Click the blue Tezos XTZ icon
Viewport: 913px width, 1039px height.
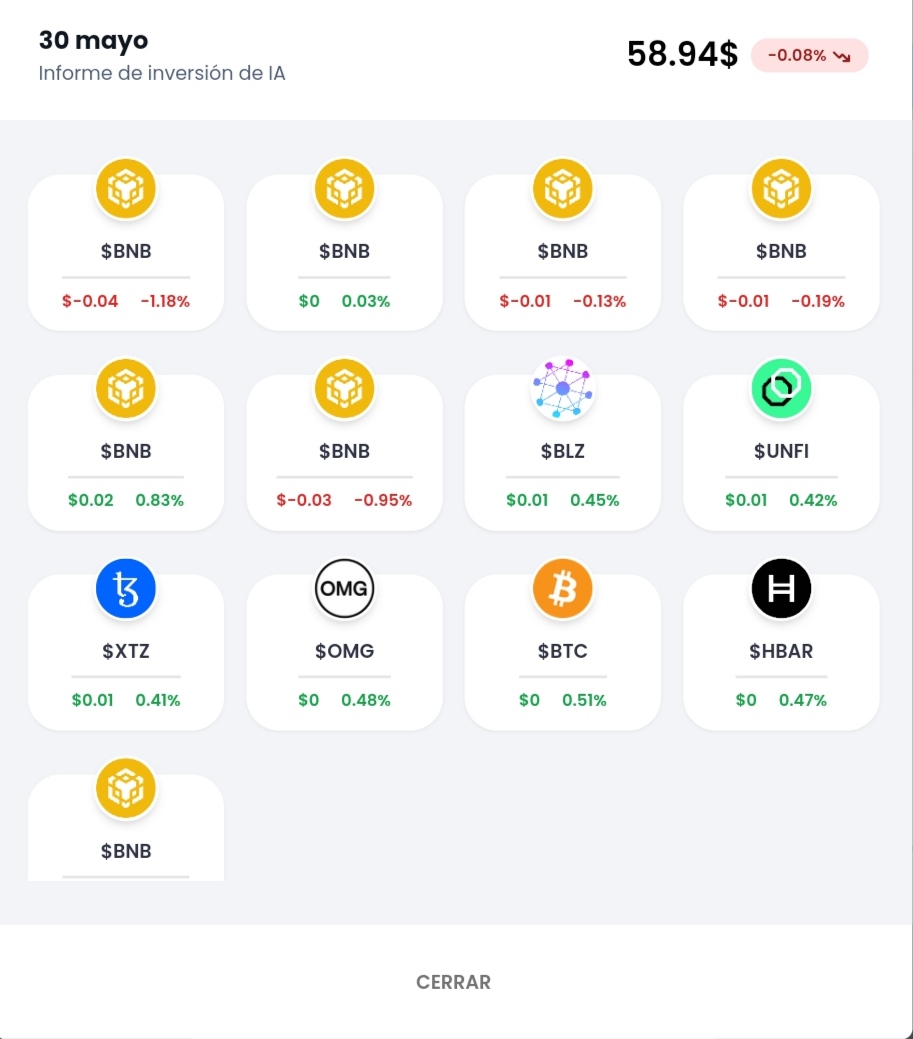click(126, 588)
